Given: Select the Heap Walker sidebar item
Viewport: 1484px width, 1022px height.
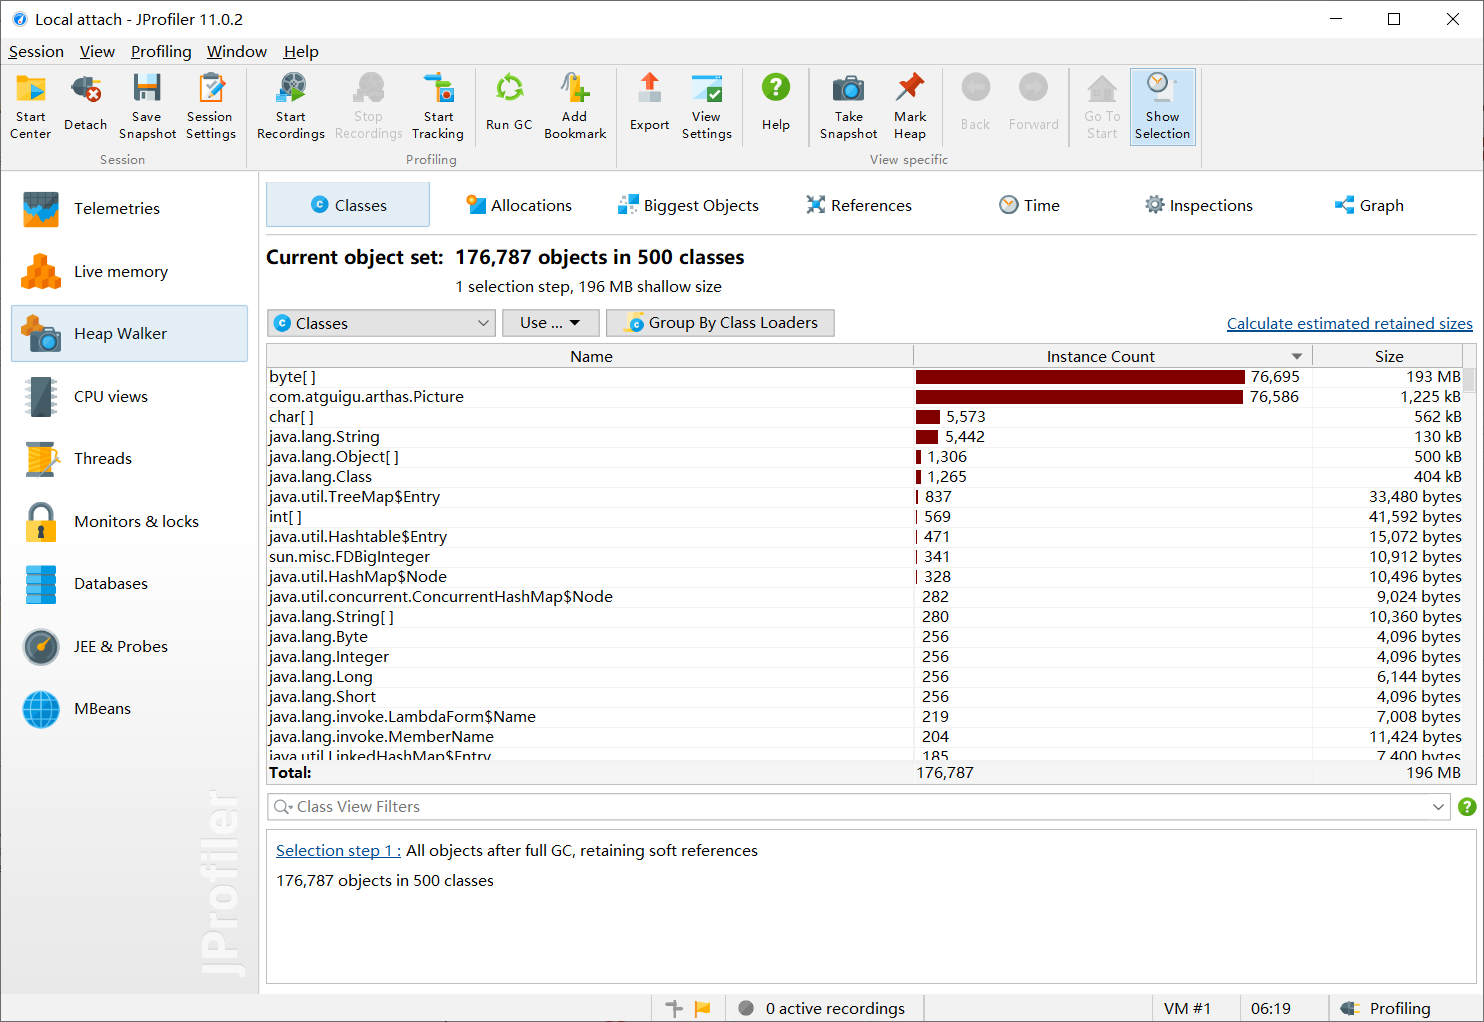Looking at the screenshot, I should (x=129, y=334).
